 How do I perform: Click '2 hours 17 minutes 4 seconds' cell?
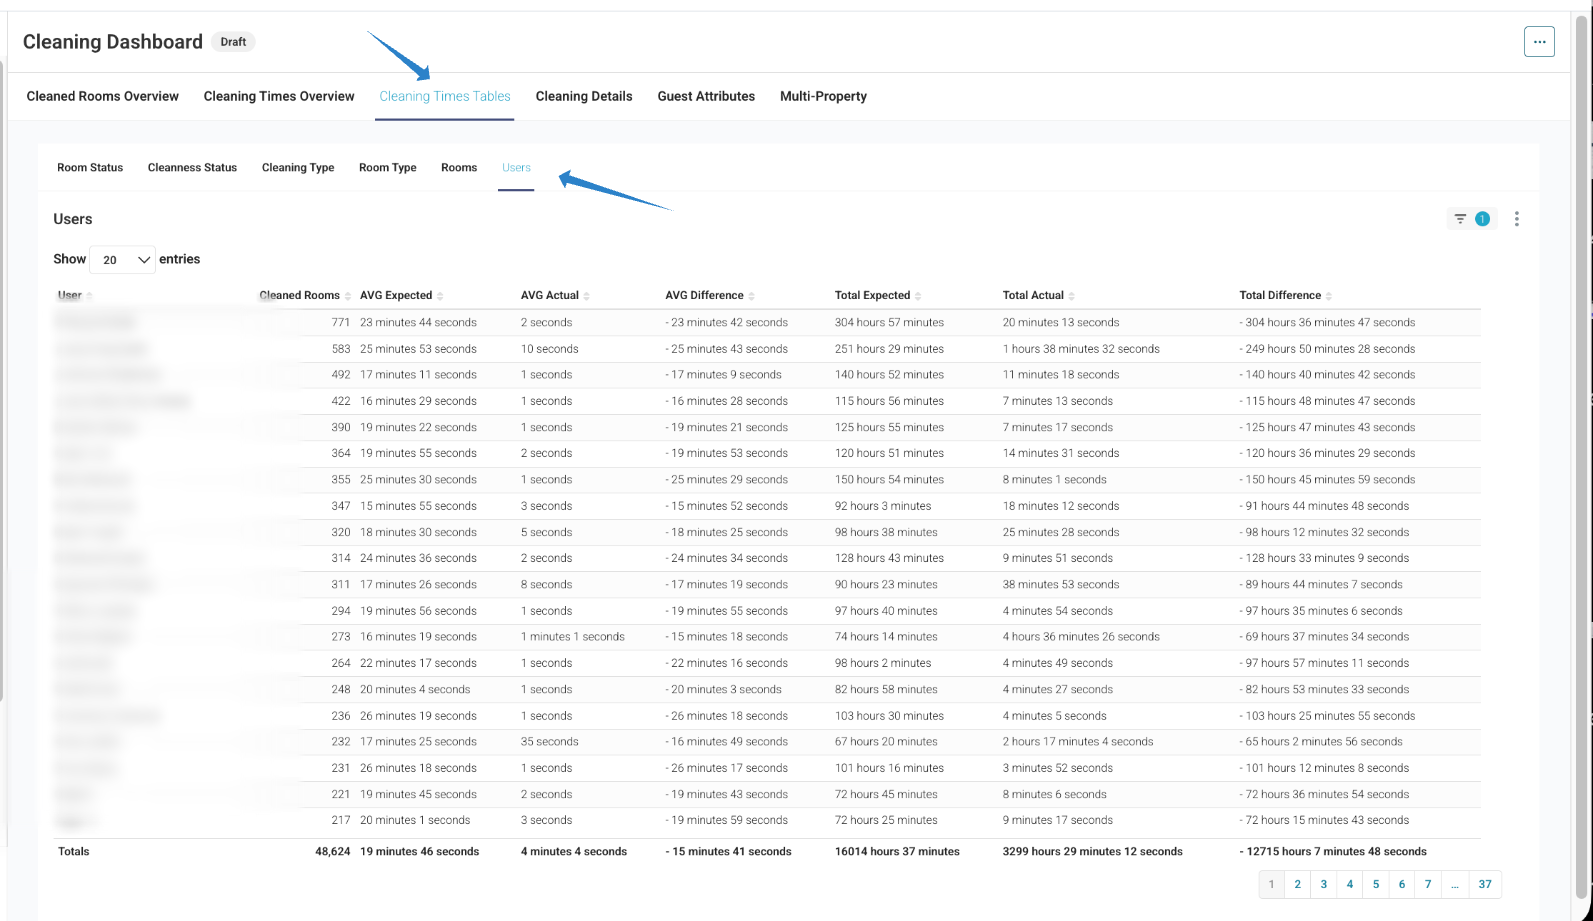coord(1078,742)
